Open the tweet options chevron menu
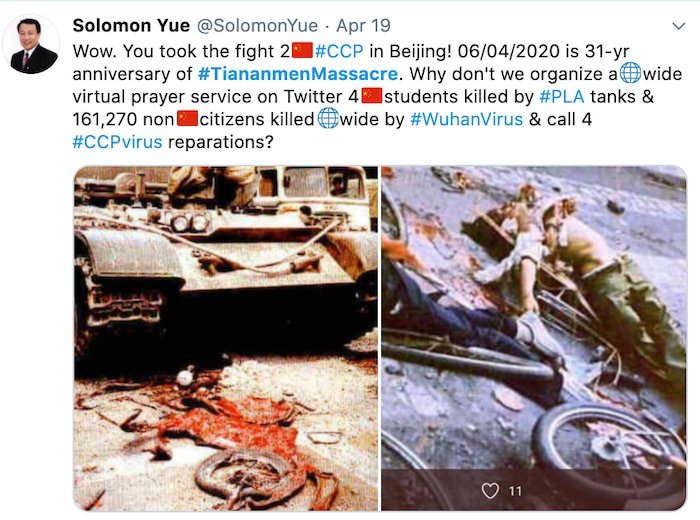700x520 pixels. tap(679, 26)
